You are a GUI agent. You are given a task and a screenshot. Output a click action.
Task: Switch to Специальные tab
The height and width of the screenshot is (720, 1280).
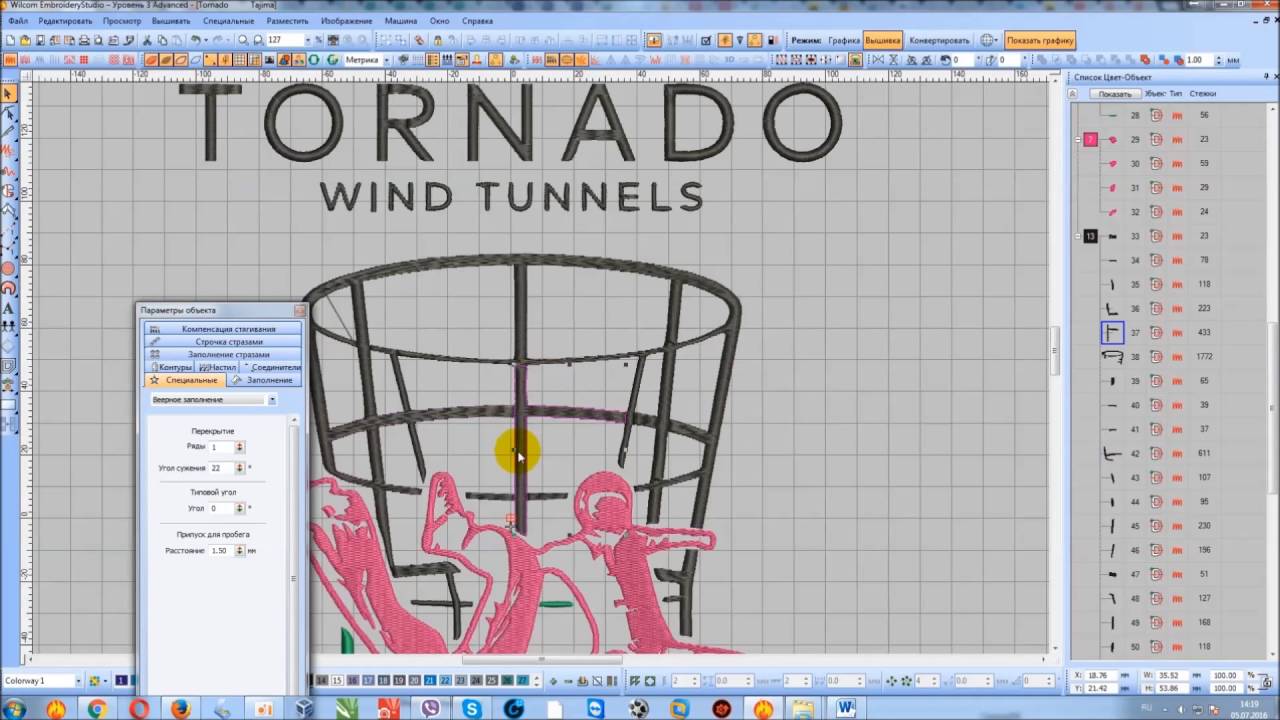[x=184, y=380]
